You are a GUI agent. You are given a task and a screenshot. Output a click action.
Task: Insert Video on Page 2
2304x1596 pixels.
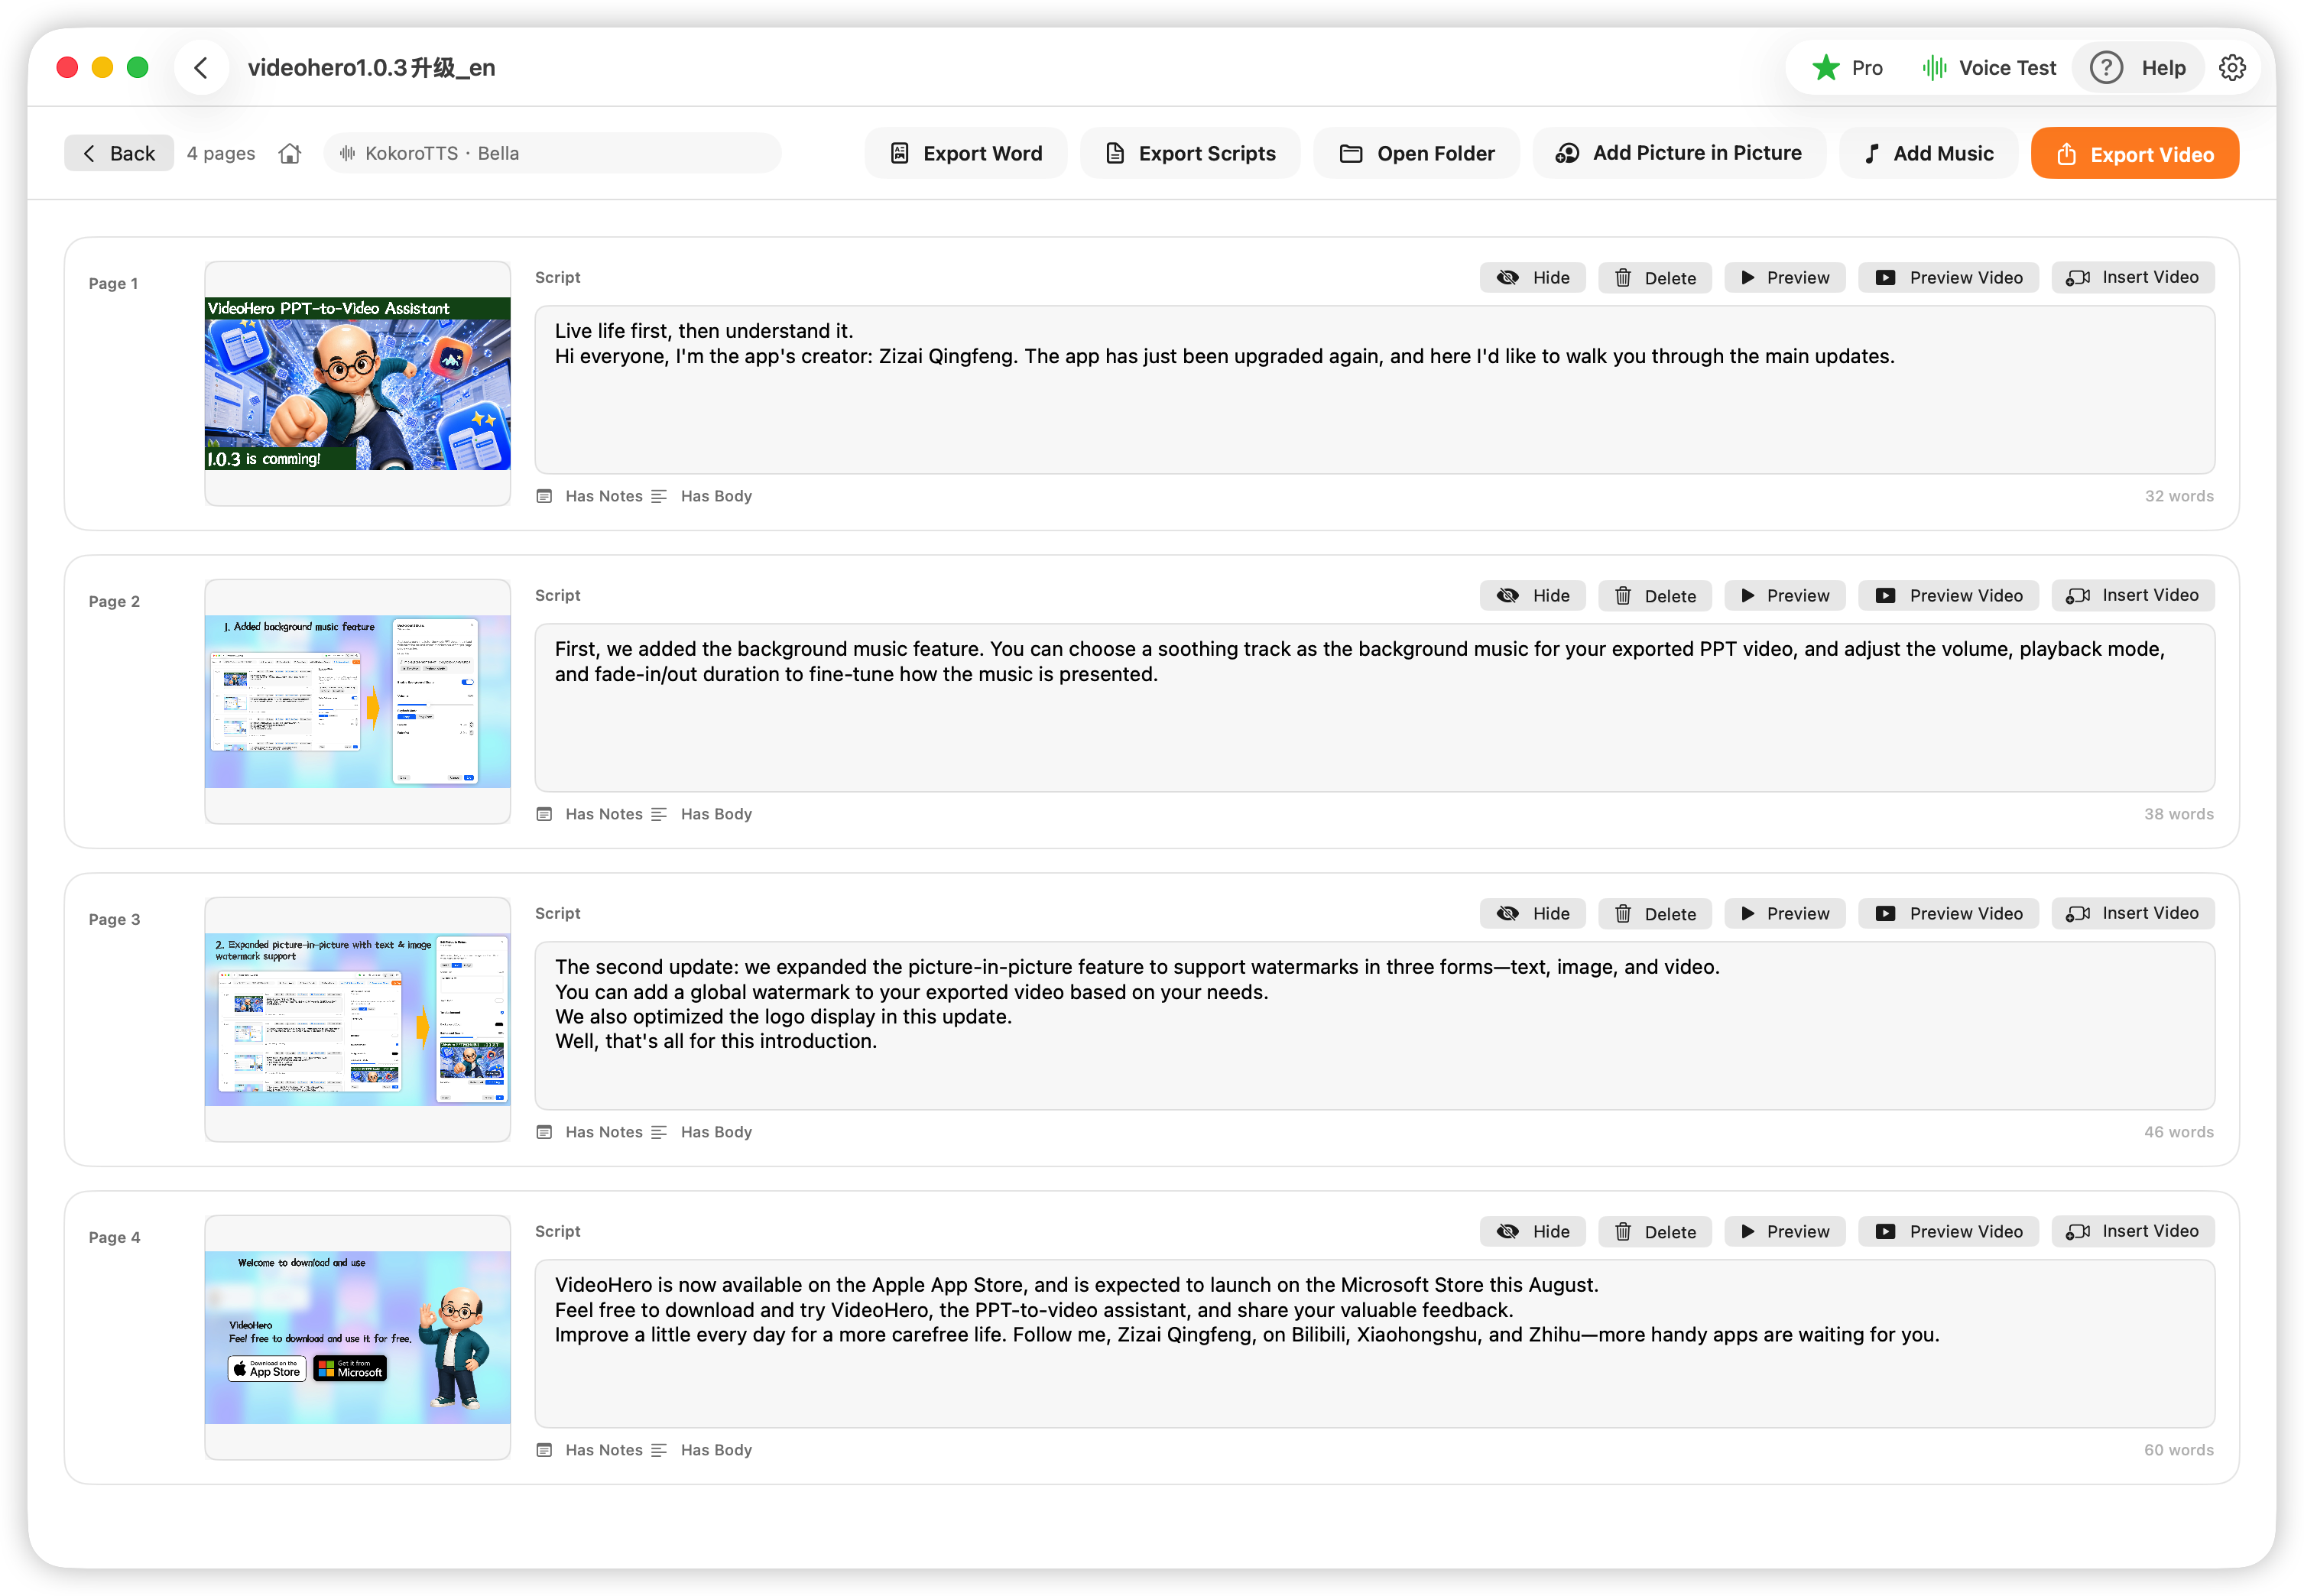coord(2133,596)
